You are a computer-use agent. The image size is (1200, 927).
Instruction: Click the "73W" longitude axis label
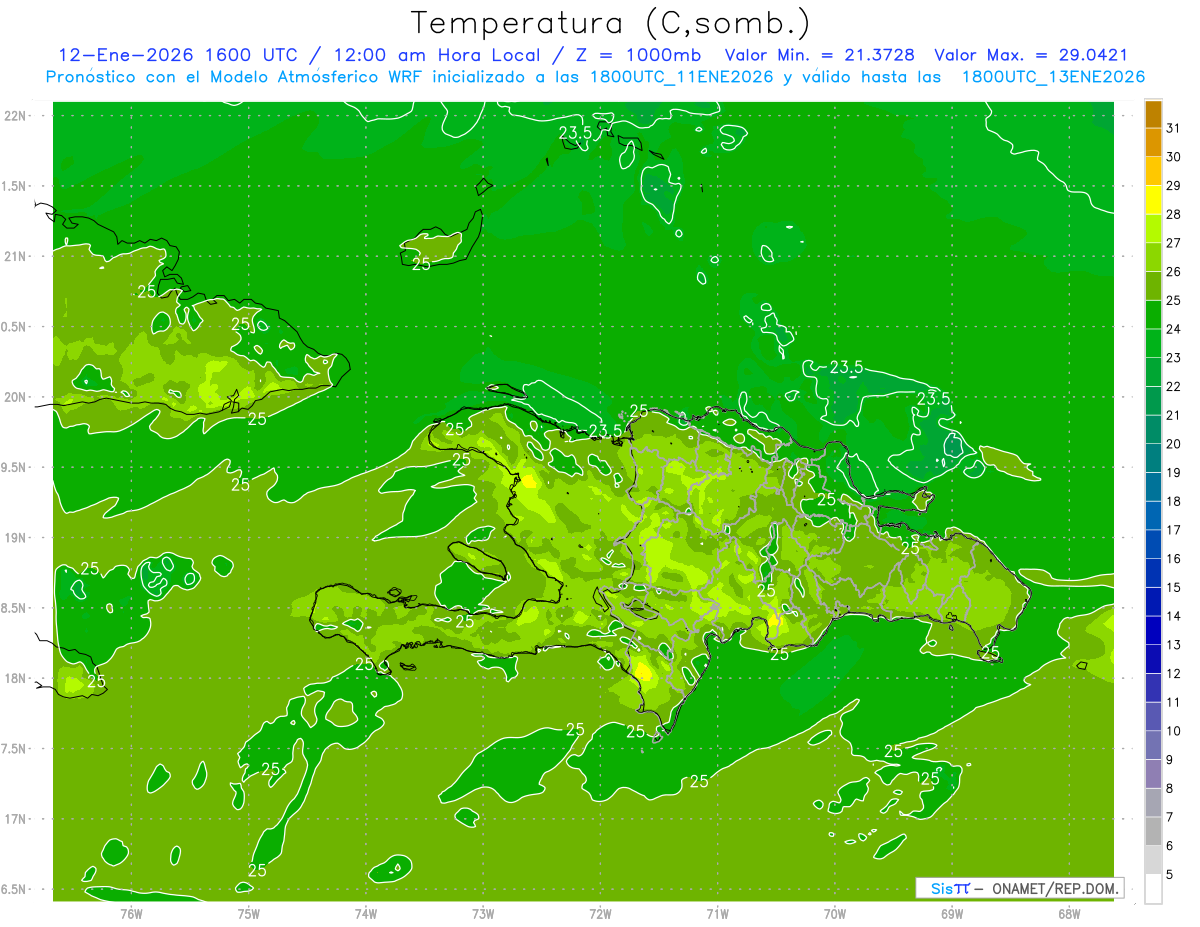[483, 913]
